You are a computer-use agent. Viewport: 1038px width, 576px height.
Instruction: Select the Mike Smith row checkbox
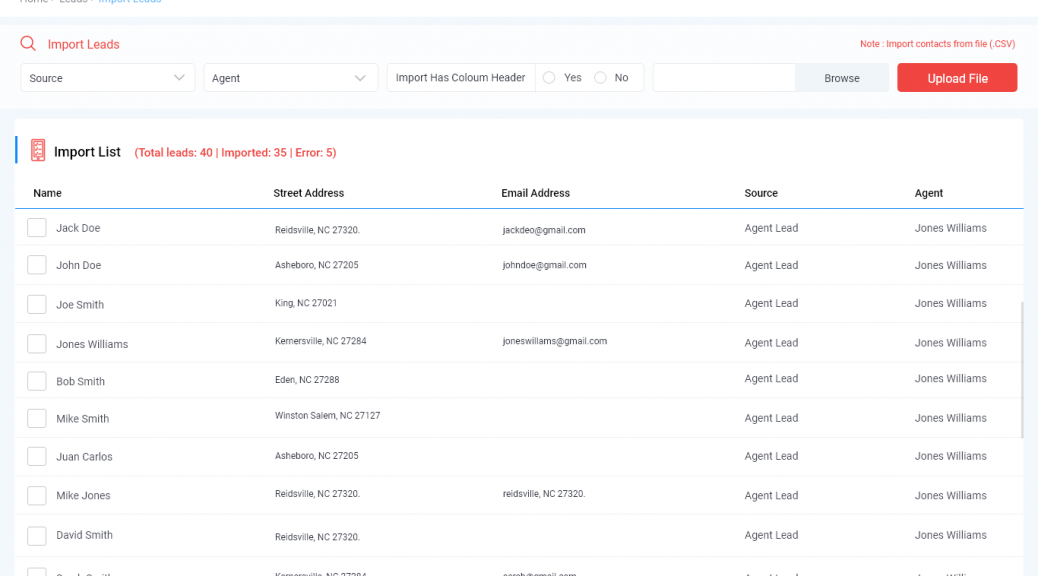(36, 418)
